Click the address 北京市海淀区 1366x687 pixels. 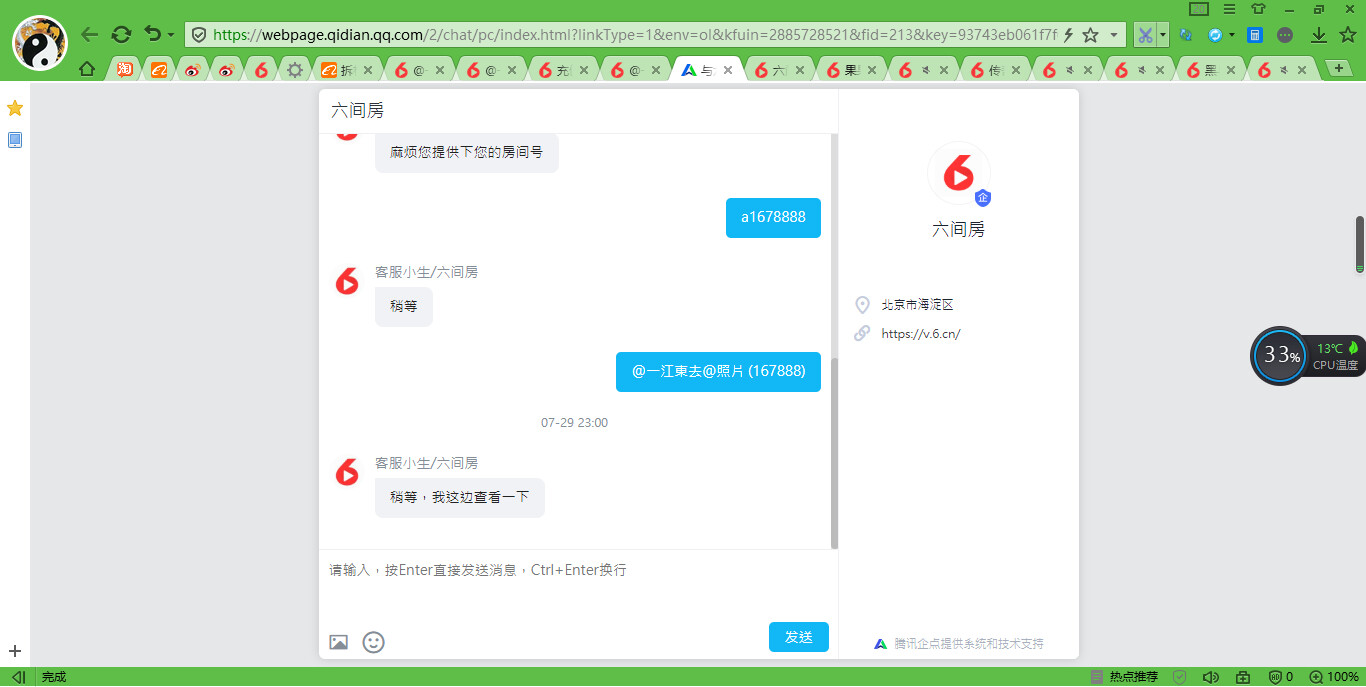917,305
